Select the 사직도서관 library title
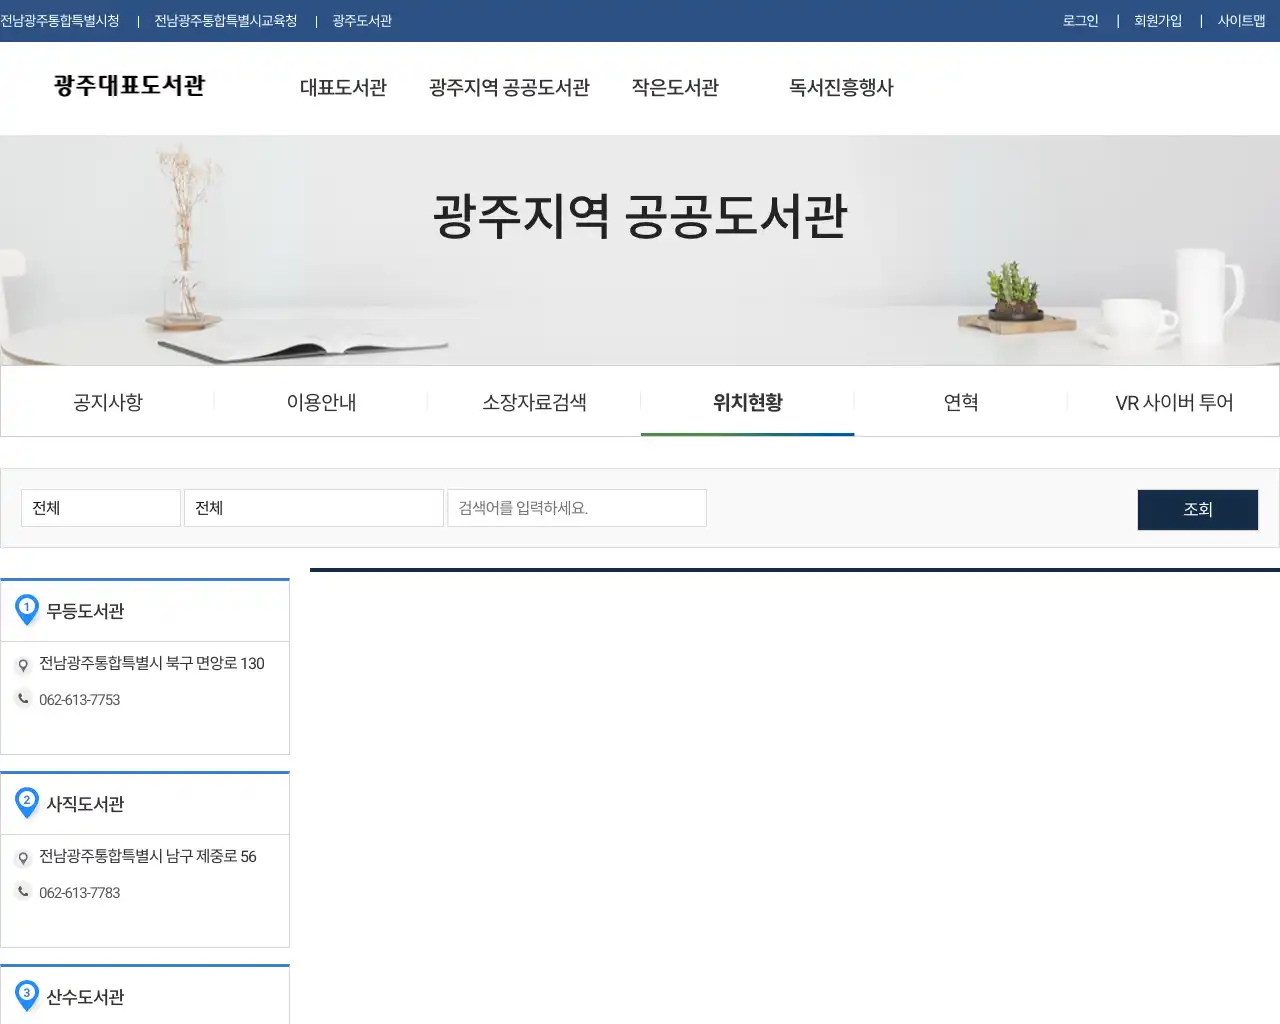 pos(85,804)
